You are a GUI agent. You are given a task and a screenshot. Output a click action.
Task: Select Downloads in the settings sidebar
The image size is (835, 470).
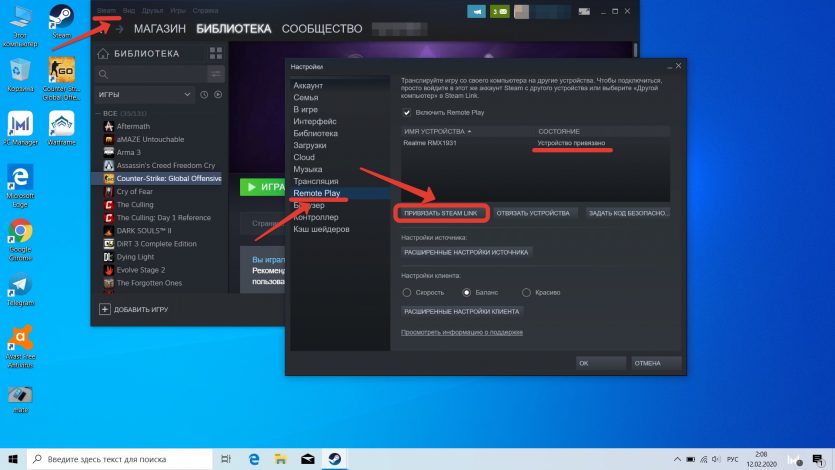309,145
